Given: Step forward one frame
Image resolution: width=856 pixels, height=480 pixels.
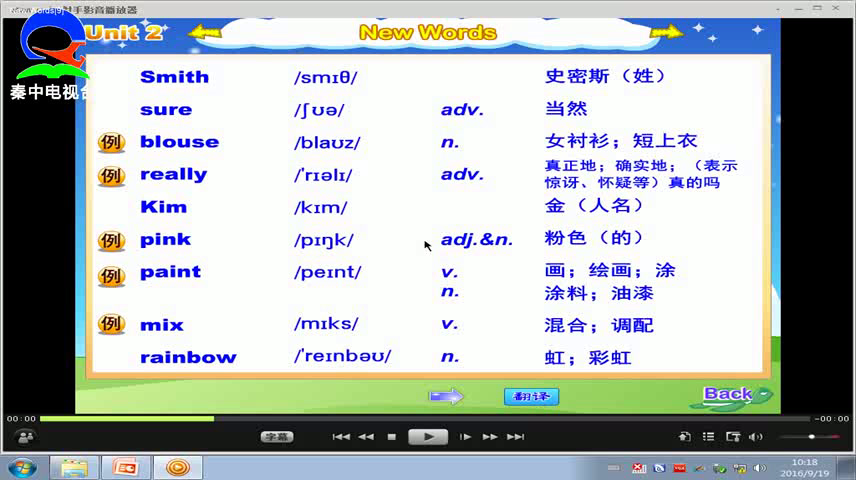Looking at the screenshot, I should pyautogui.click(x=465, y=437).
